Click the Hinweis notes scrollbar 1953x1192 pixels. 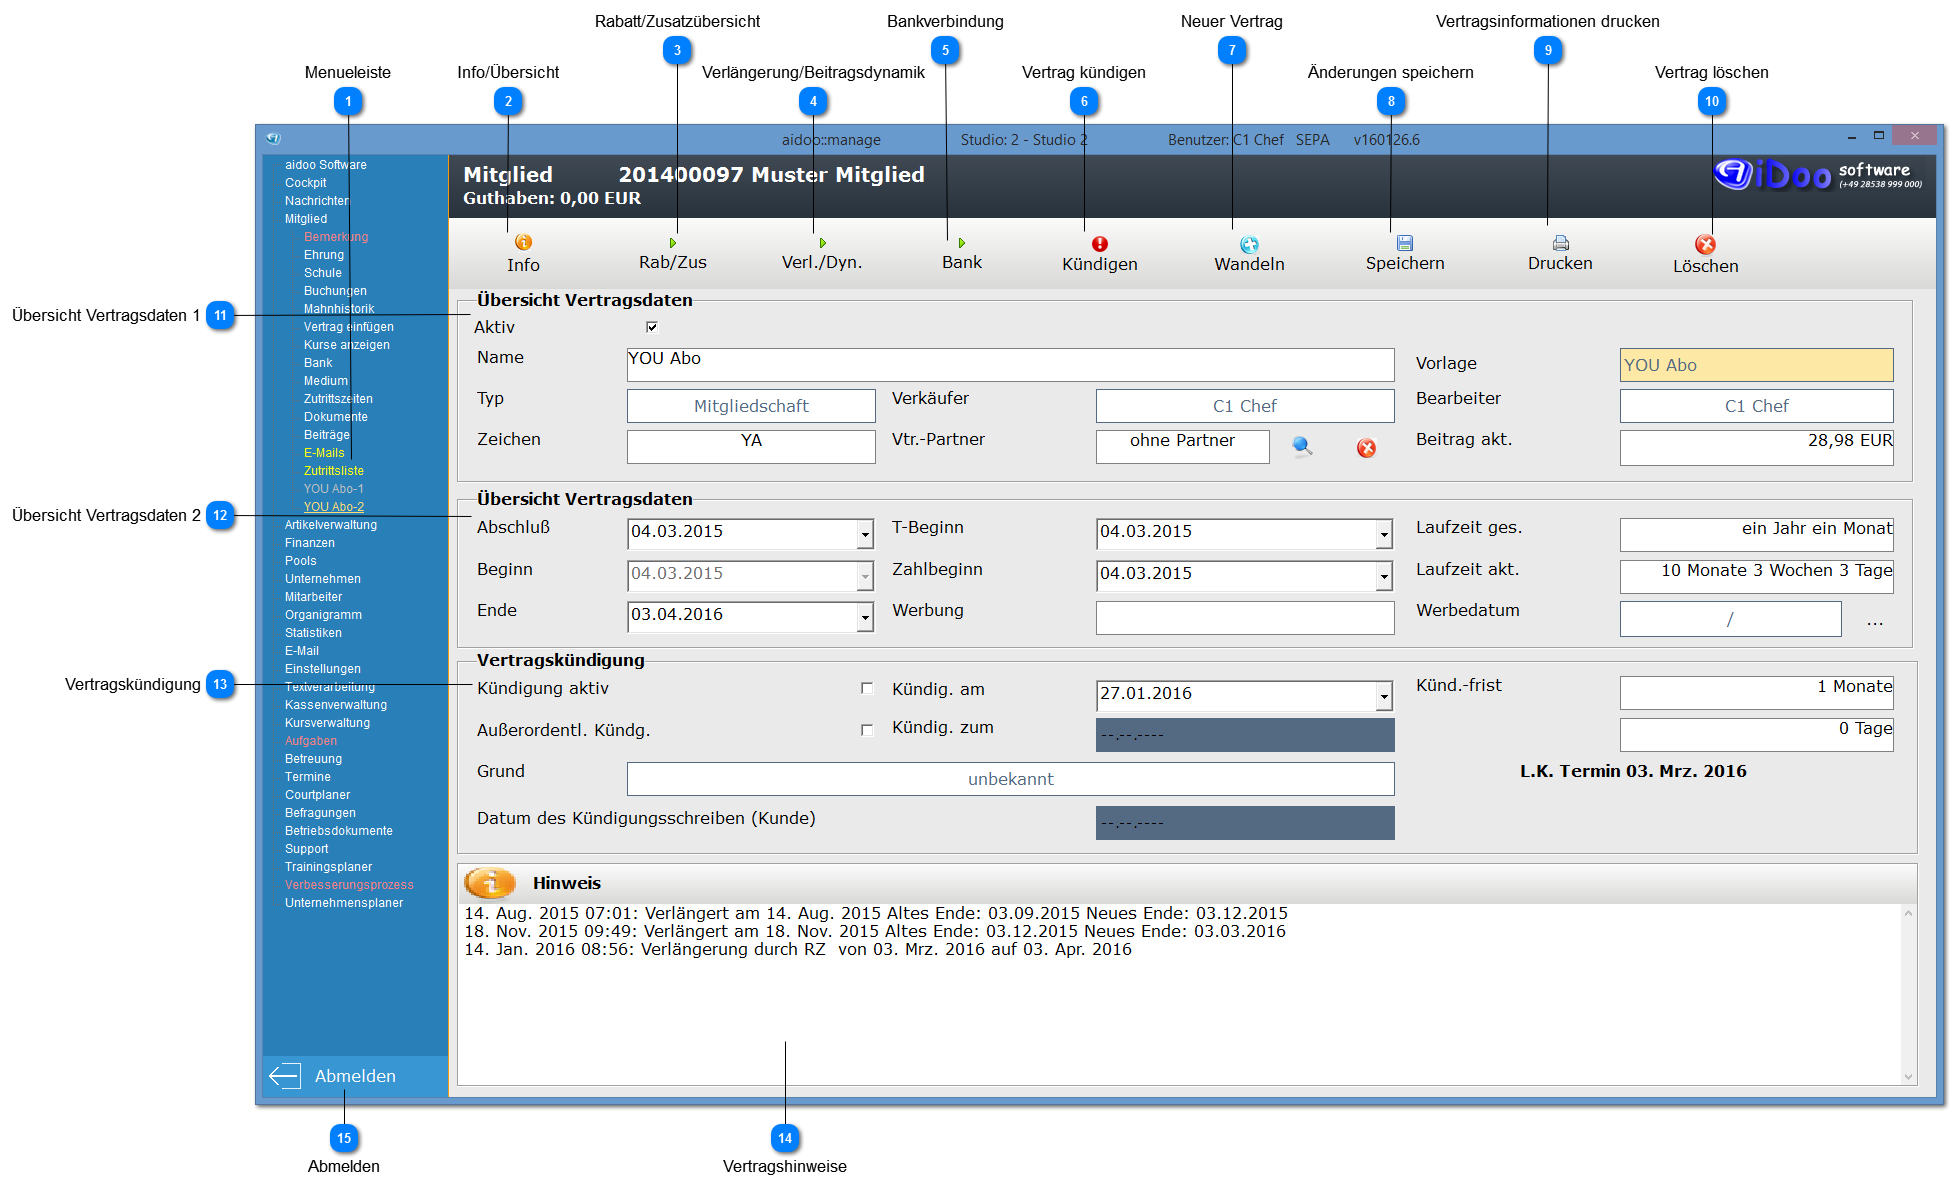1908,995
